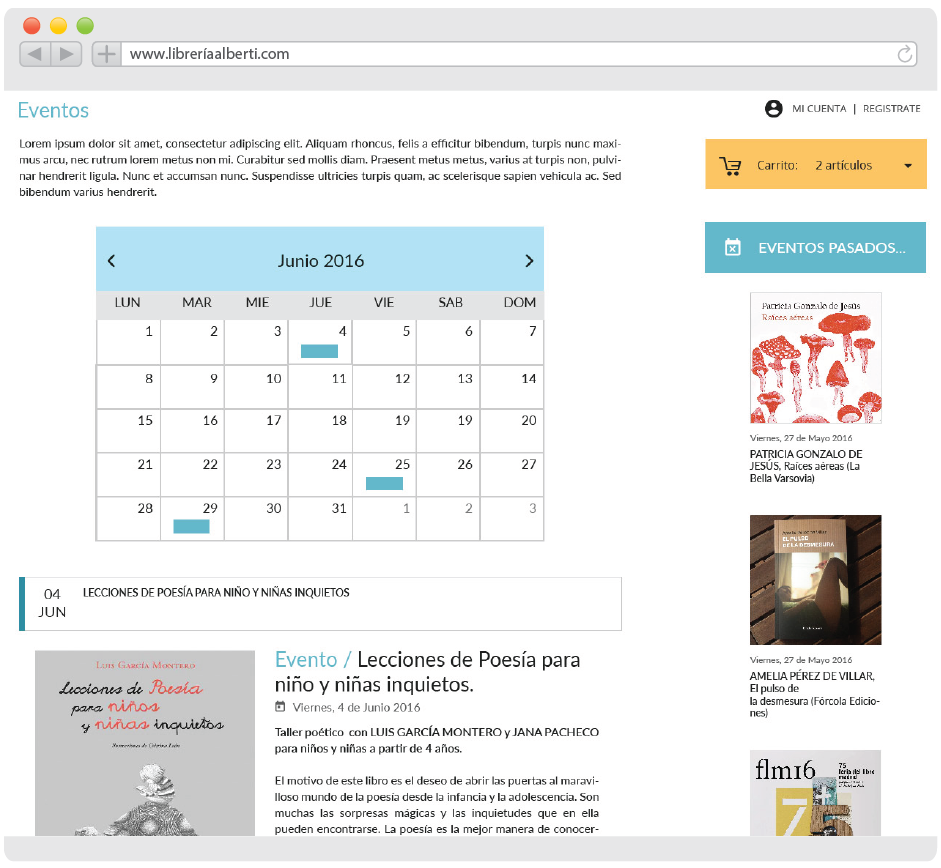Open the Registrate link
Image resolution: width=941 pixels, height=868 pixels.
pos(891,109)
